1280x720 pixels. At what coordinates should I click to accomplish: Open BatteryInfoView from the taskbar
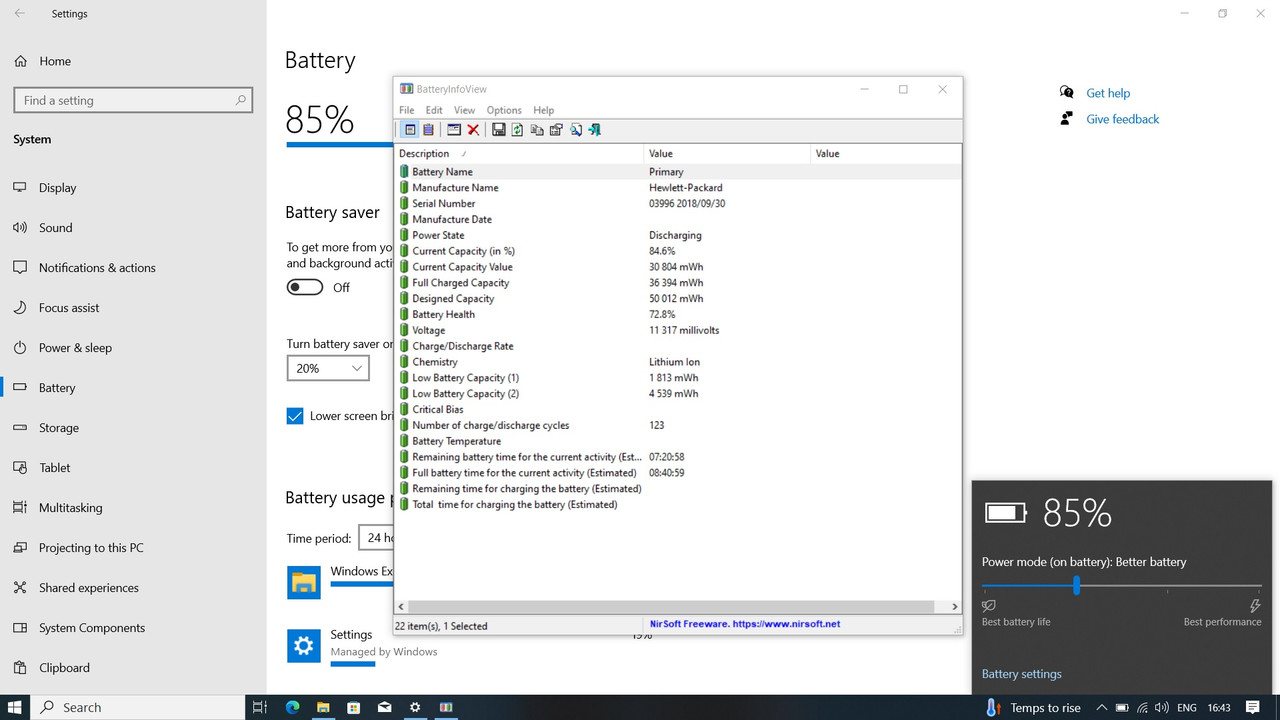pos(445,707)
